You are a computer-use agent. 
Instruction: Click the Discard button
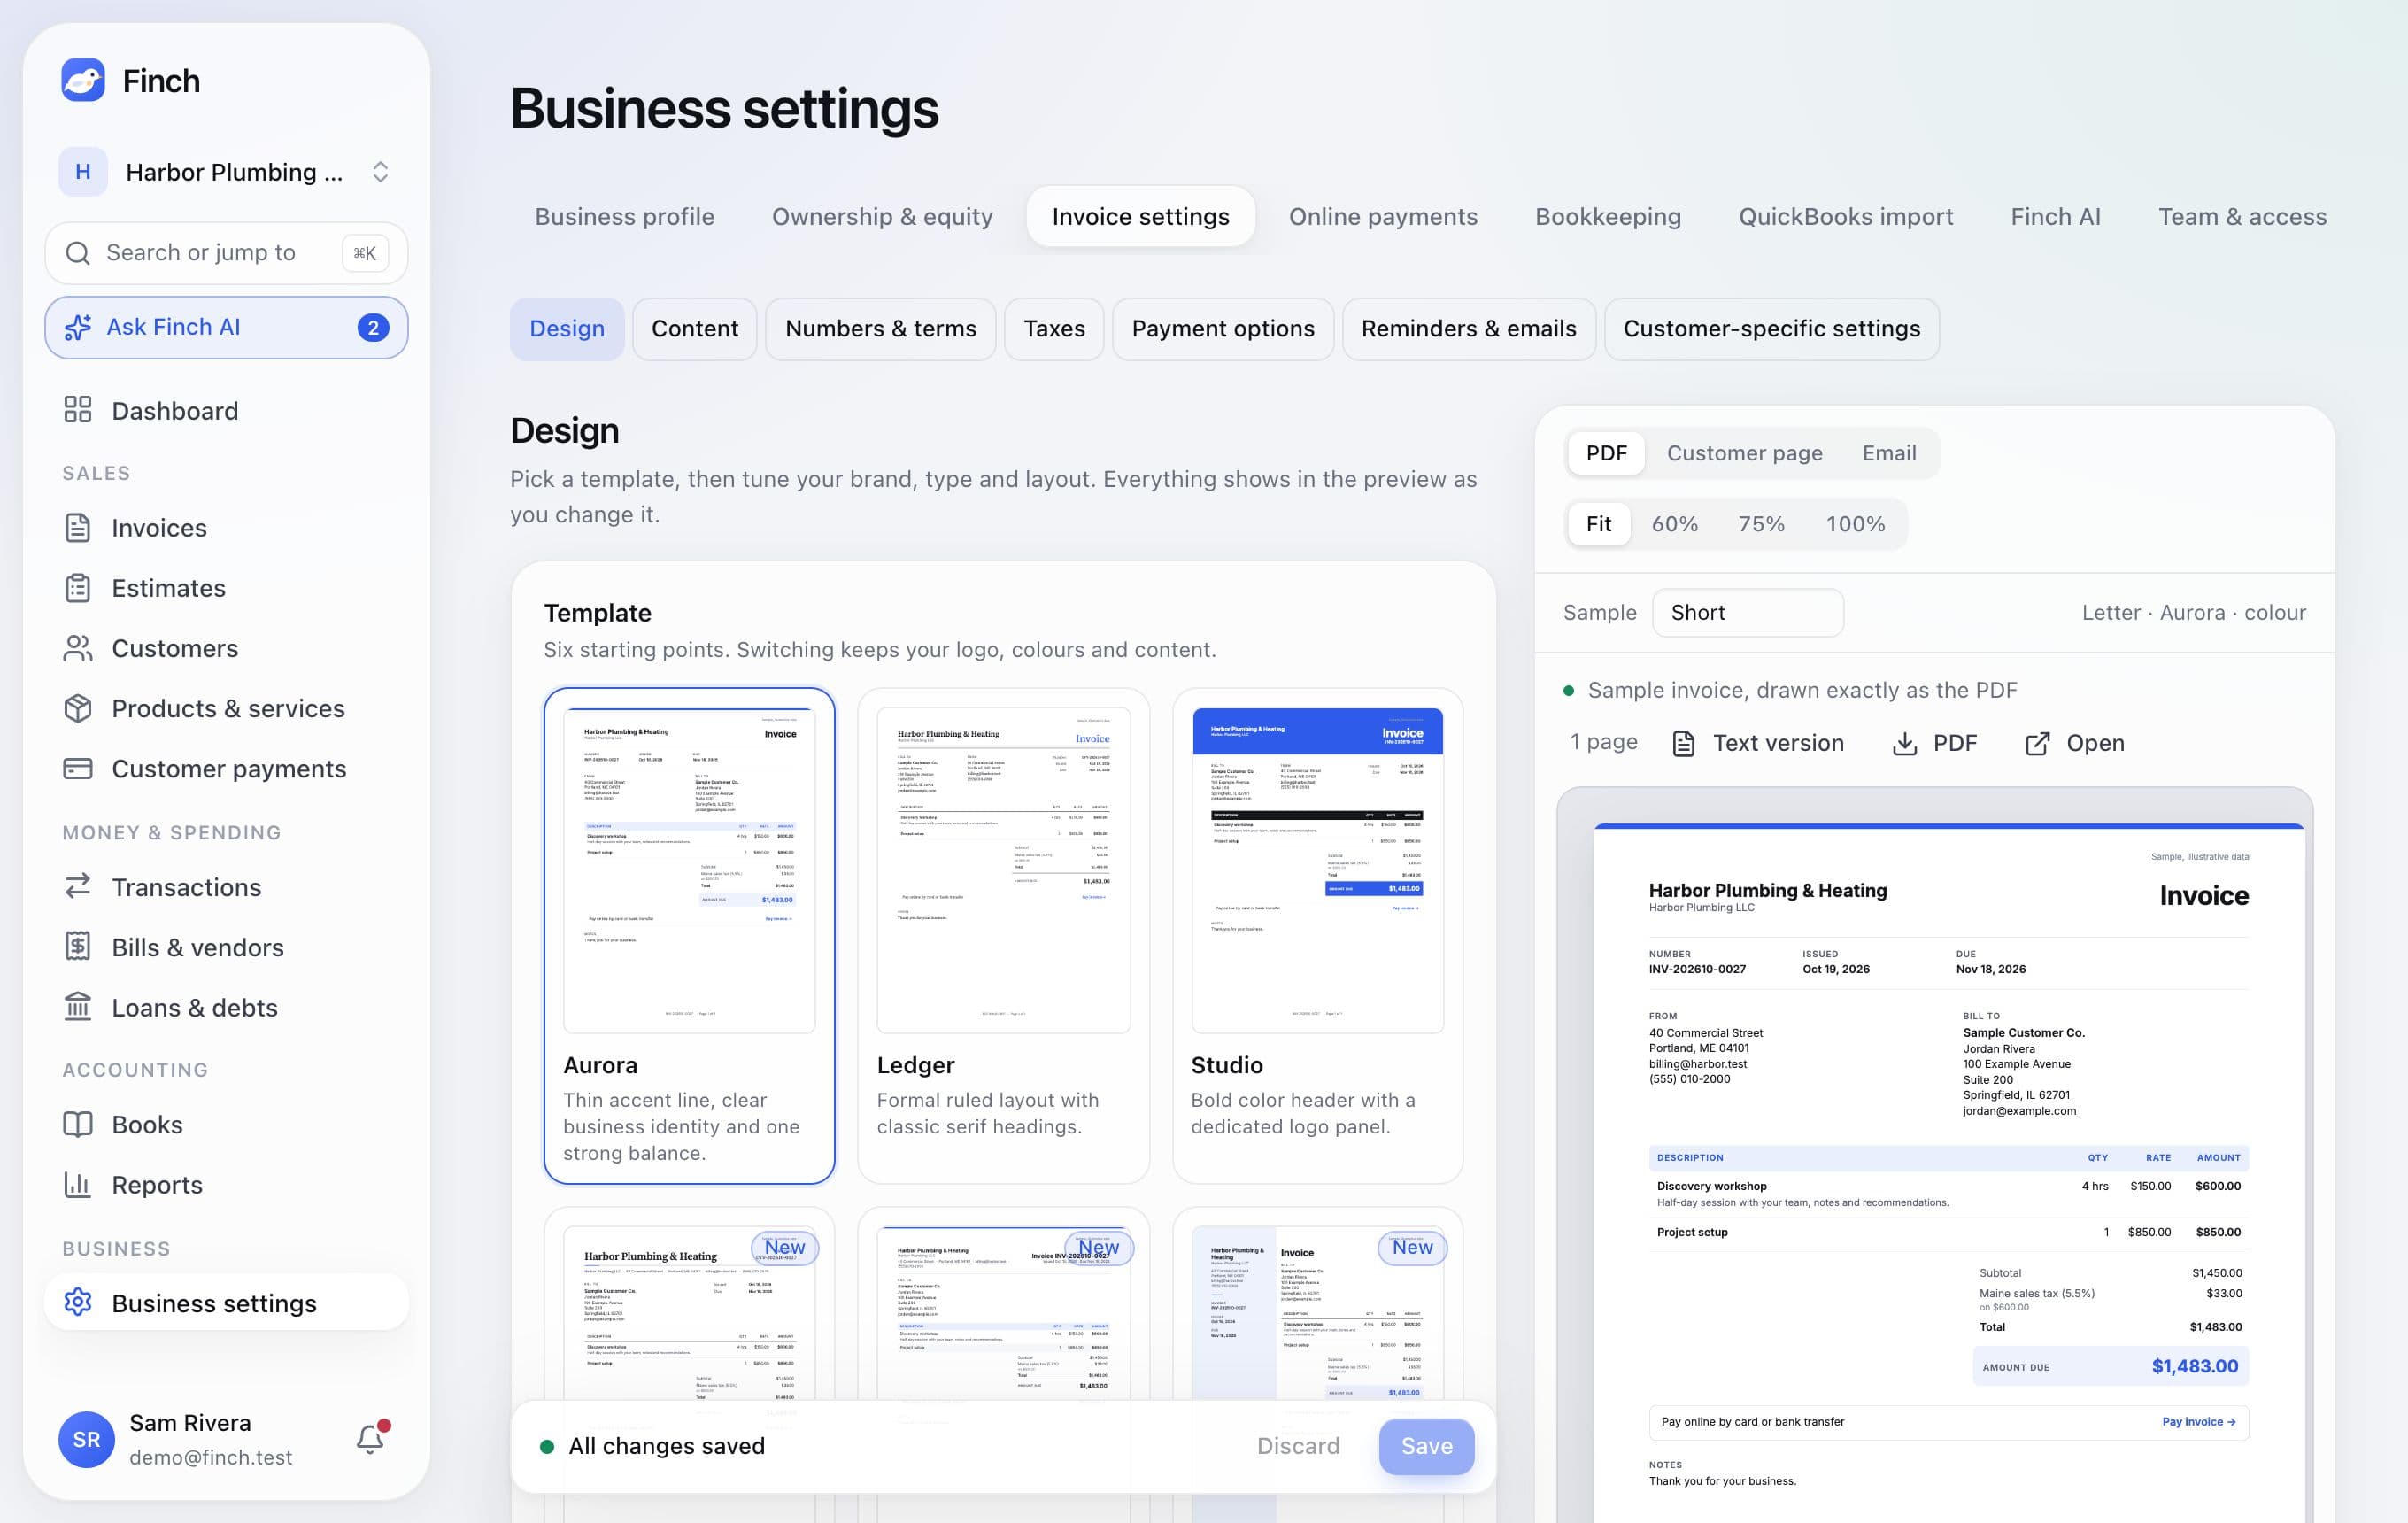click(x=1298, y=1446)
